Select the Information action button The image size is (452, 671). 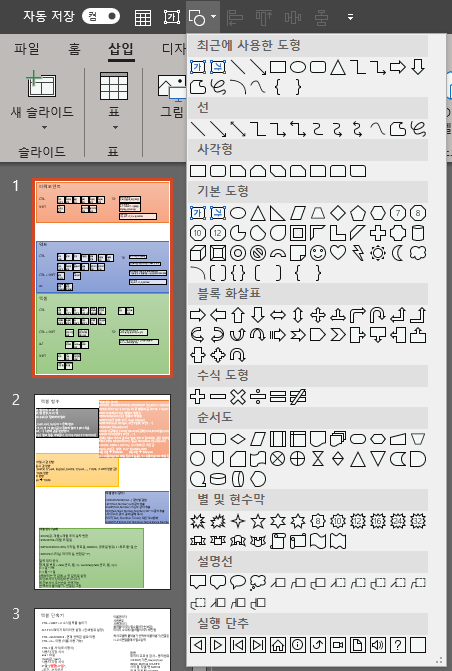[298, 644]
